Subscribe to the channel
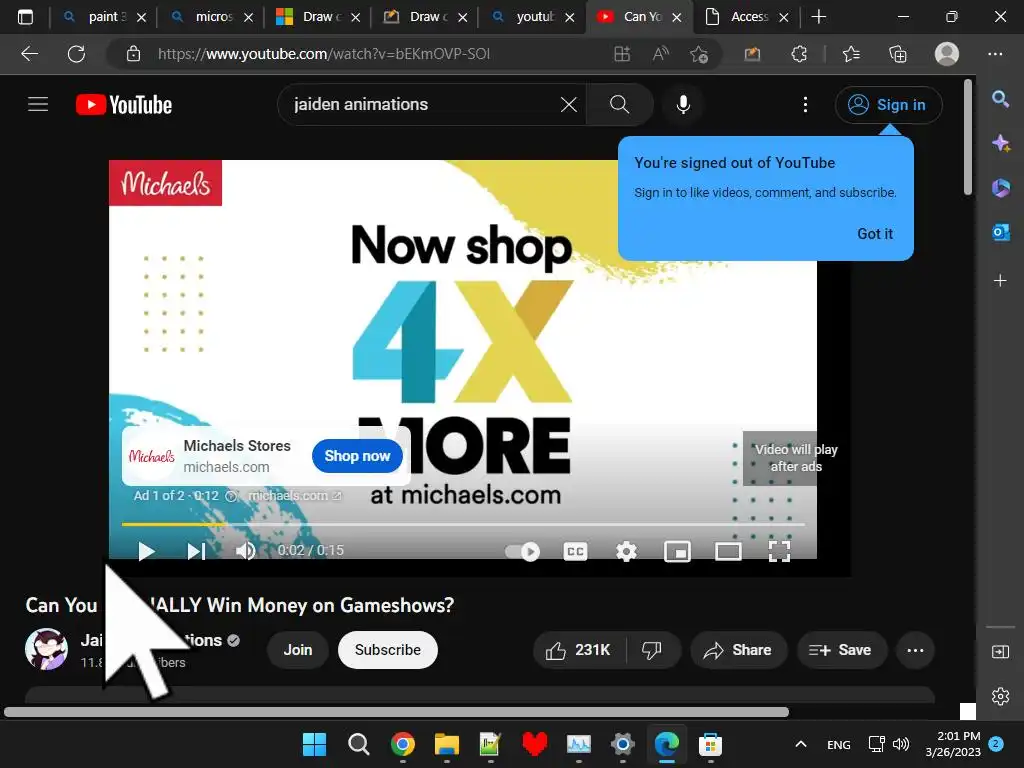This screenshot has height=768, width=1024. pos(388,650)
